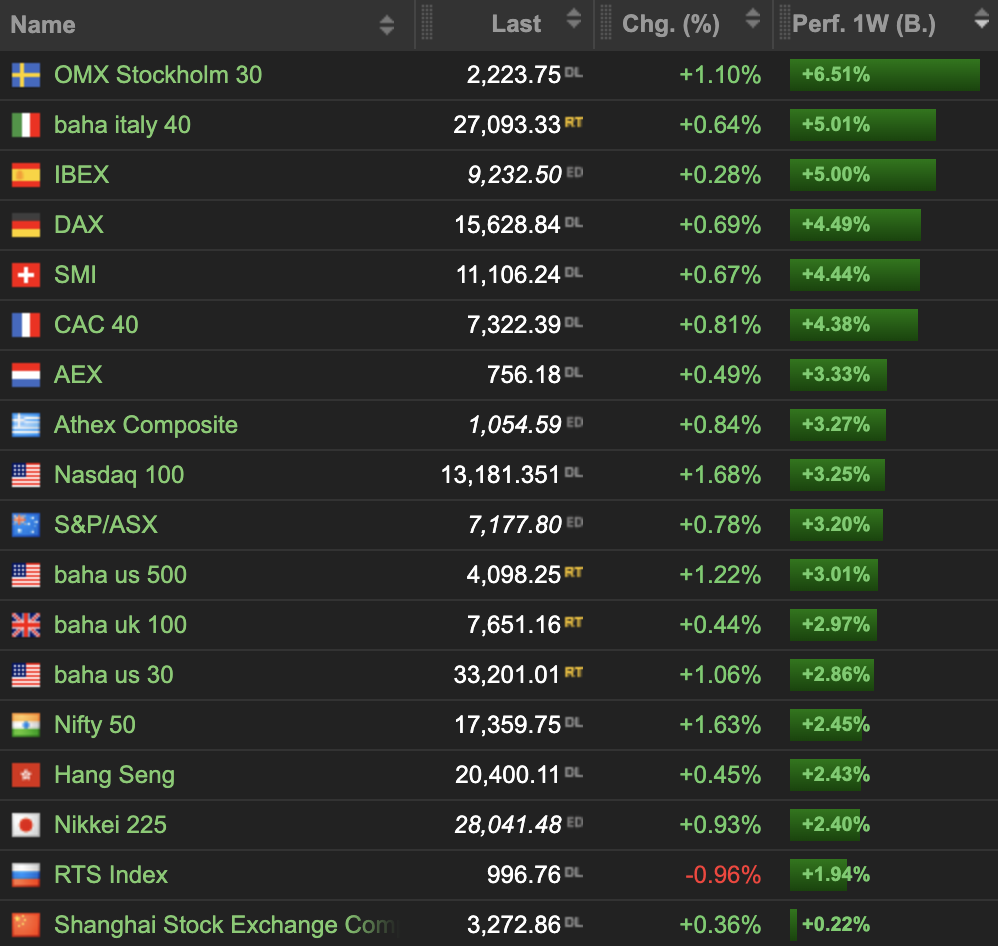Grab the drag handle left of Last column
This screenshot has width=998, height=946.
click(x=426, y=23)
